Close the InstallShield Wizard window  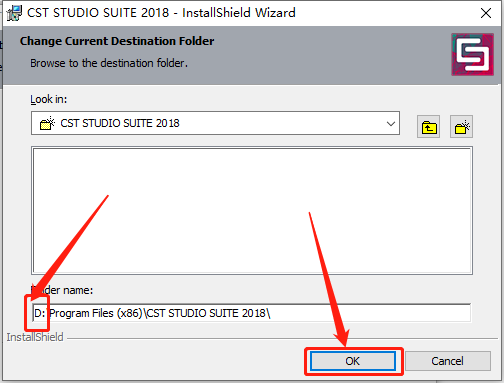click(x=486, y=13)
